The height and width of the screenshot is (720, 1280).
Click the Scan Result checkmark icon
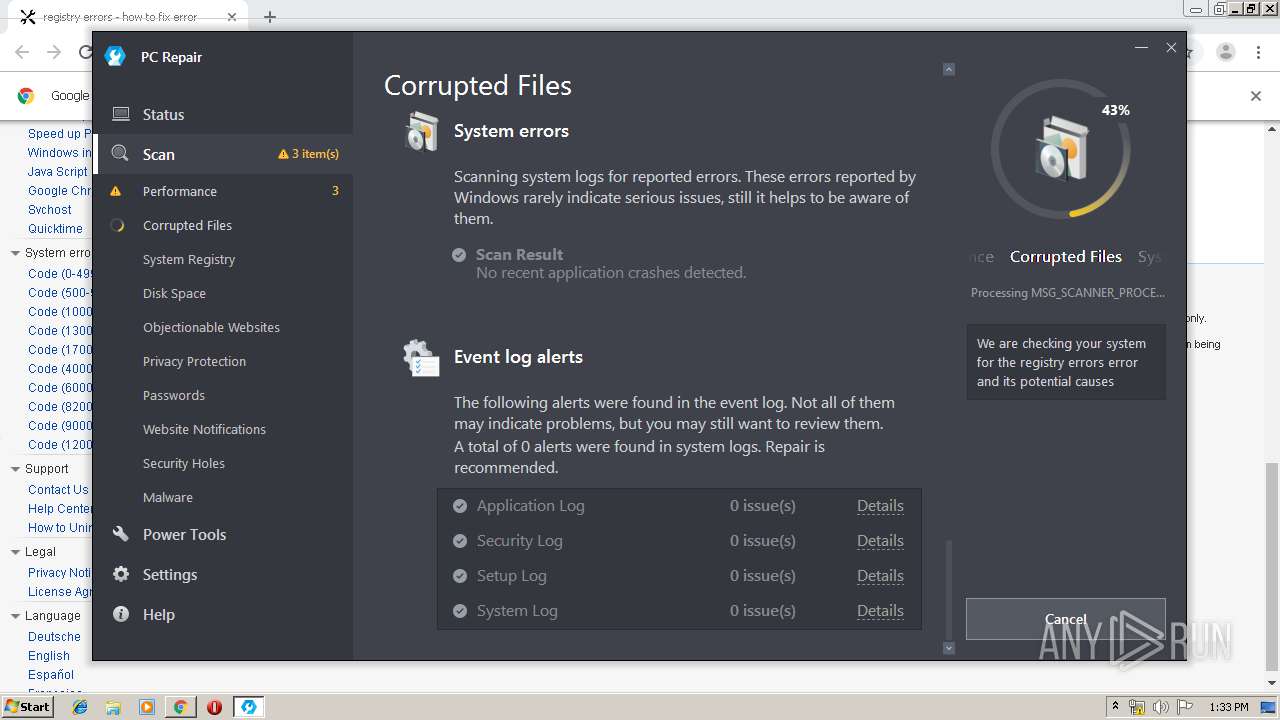coord(459,255)
